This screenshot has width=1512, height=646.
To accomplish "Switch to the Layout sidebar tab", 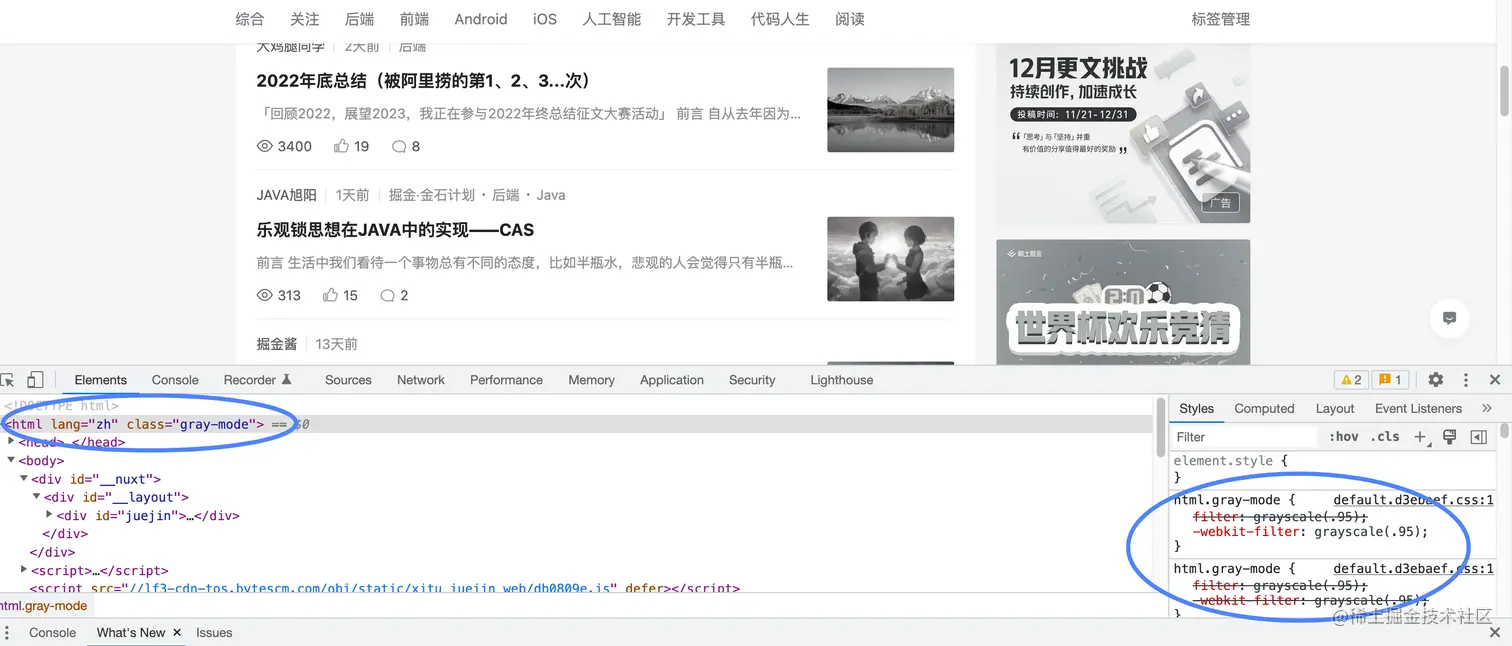I will tap(1335, 408).
